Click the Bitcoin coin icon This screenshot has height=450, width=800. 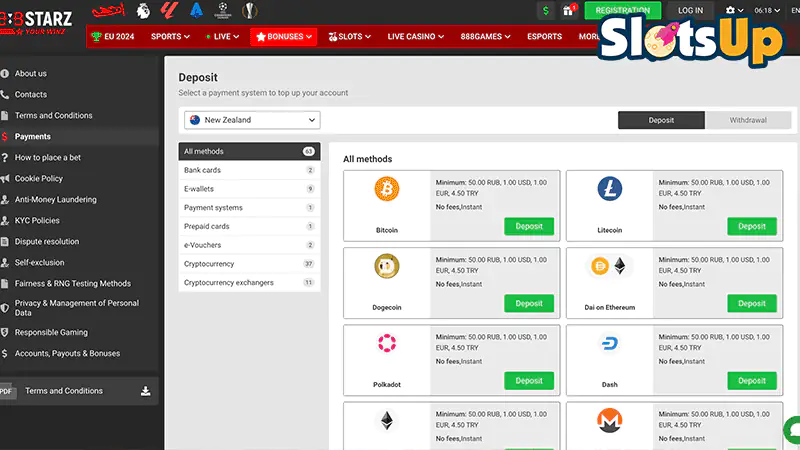pyautogui.click(x=387, y=189)
